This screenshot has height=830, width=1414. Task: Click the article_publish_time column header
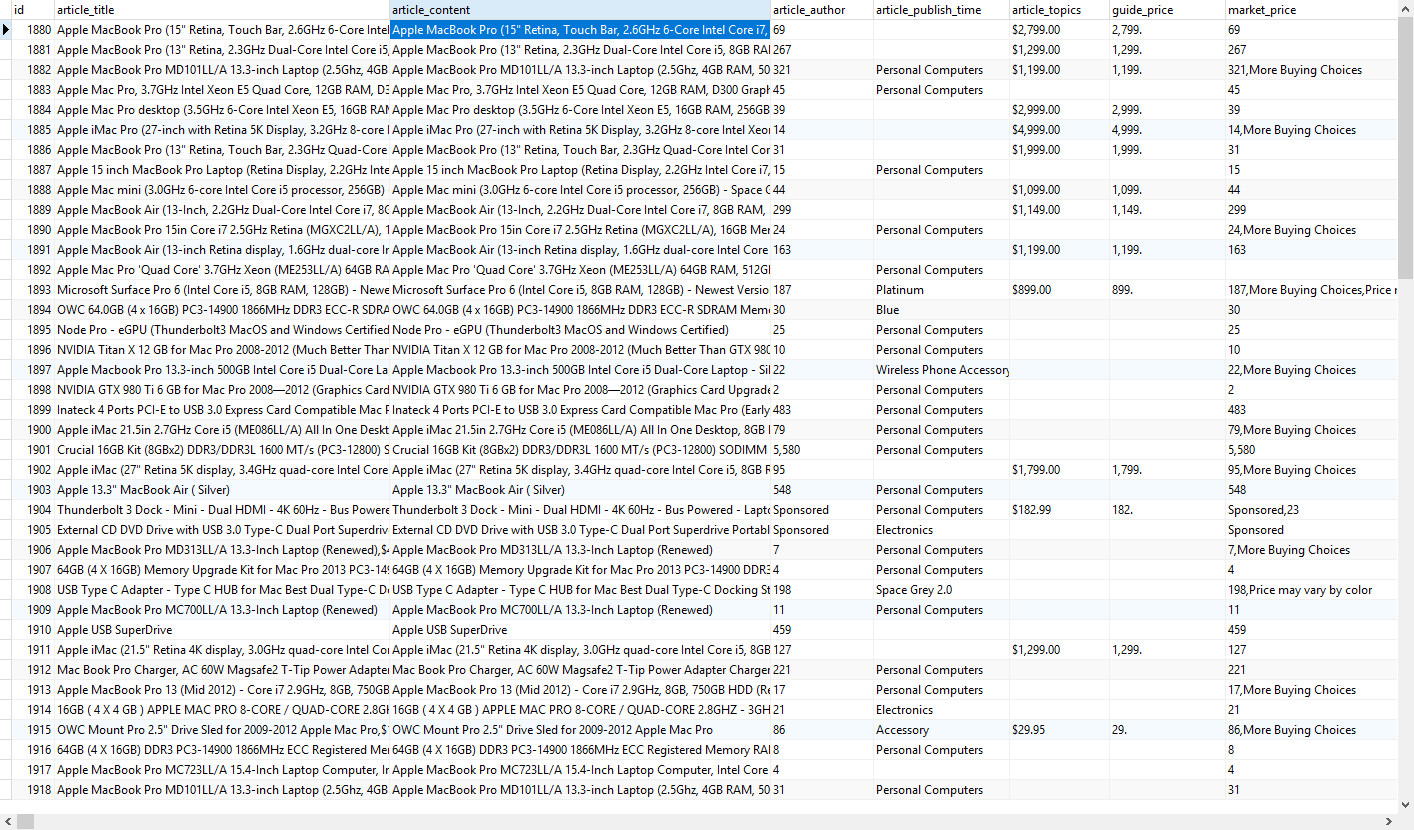941,10
